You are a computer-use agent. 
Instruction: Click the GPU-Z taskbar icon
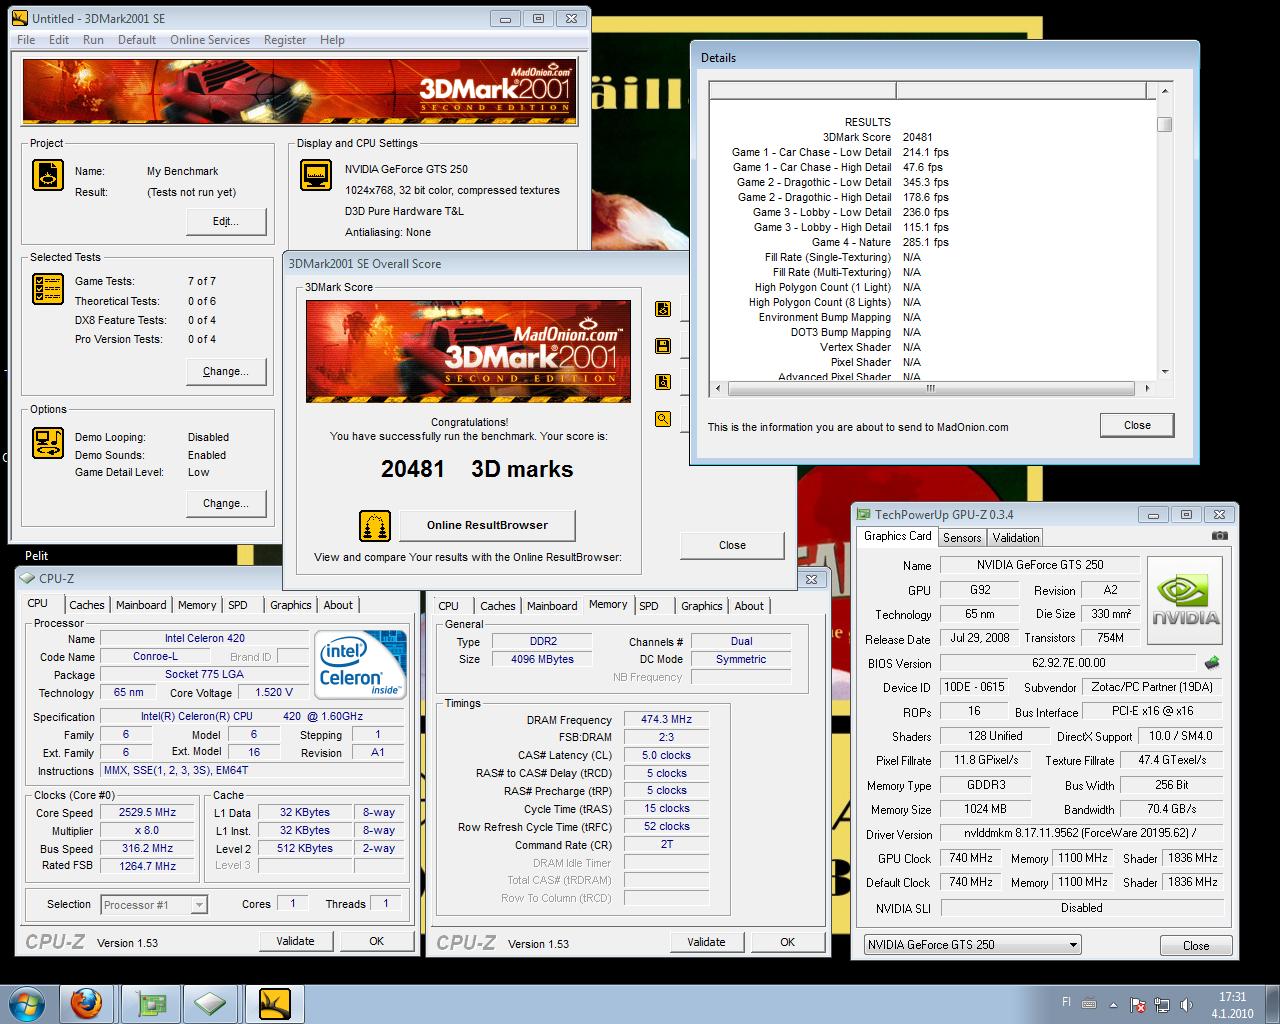tap(151, 1003)
